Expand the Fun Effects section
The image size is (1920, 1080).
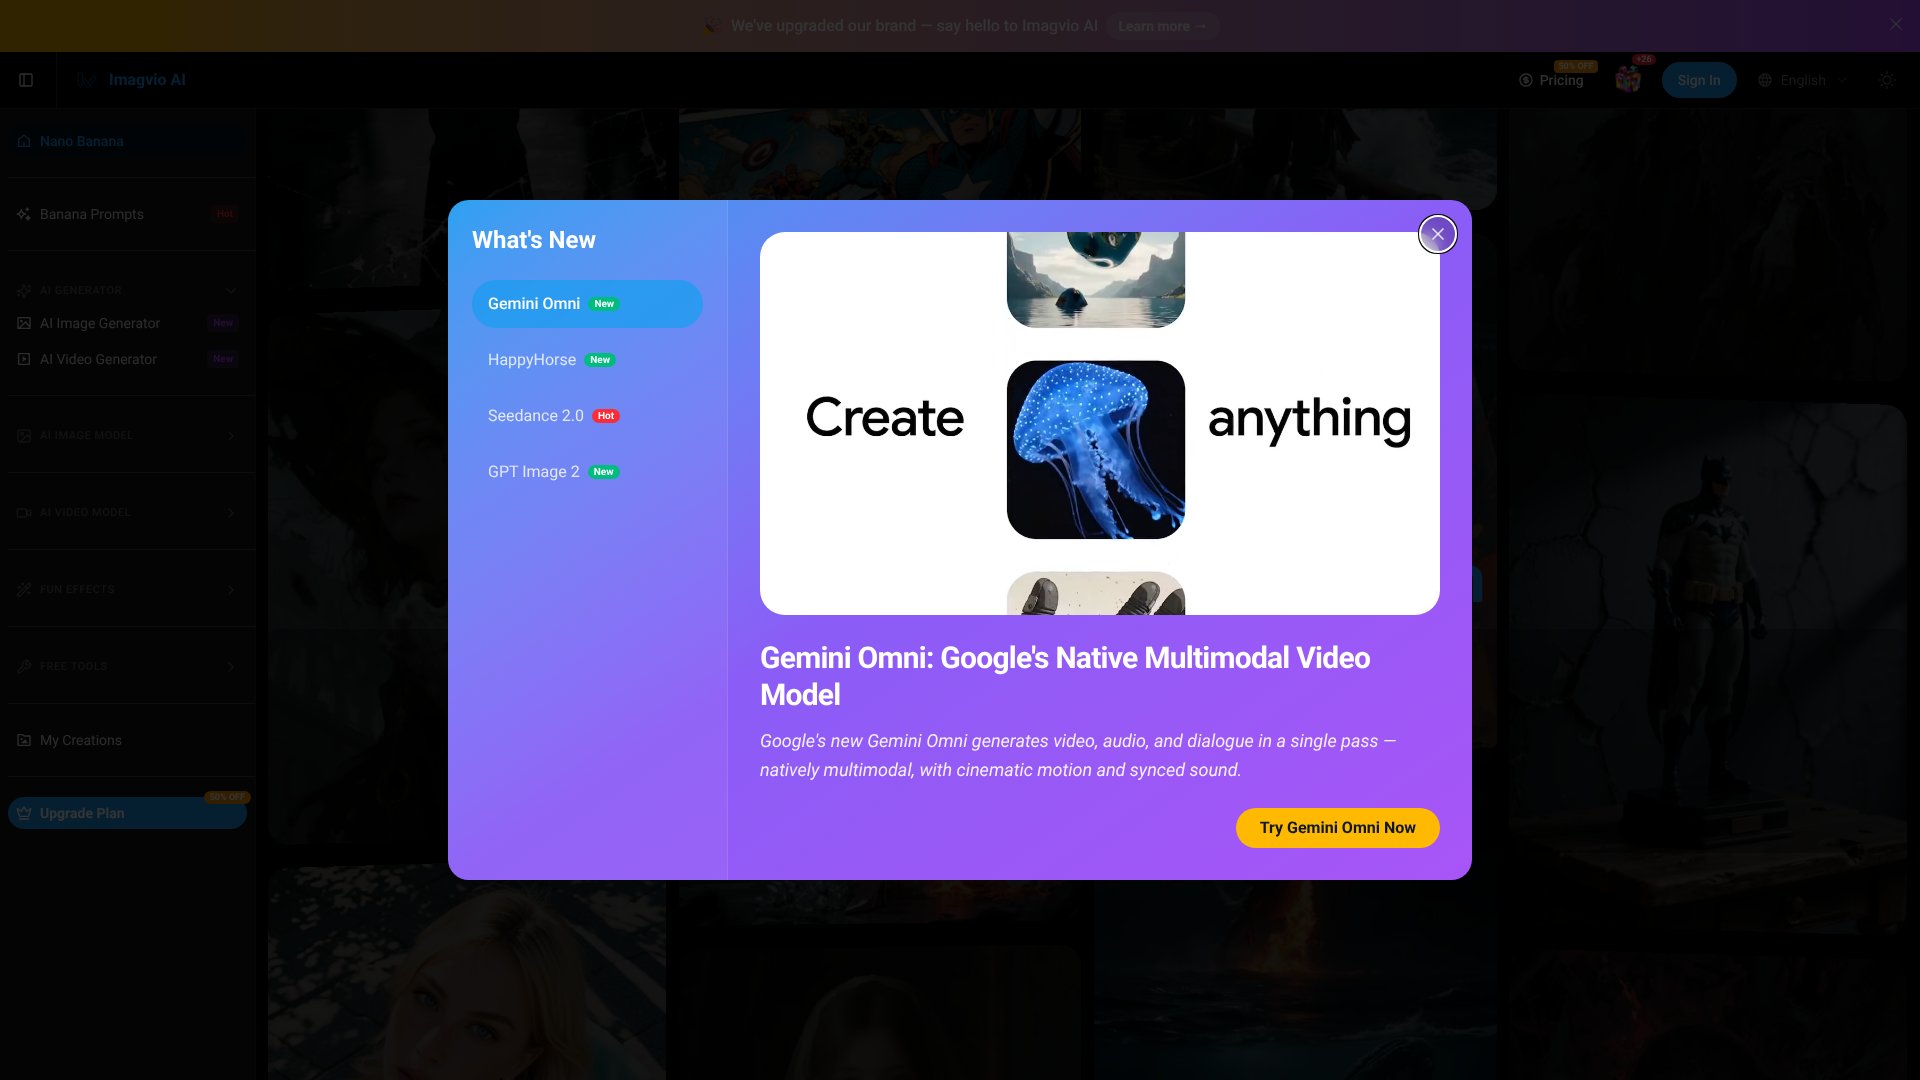click(x=128, y=589)
